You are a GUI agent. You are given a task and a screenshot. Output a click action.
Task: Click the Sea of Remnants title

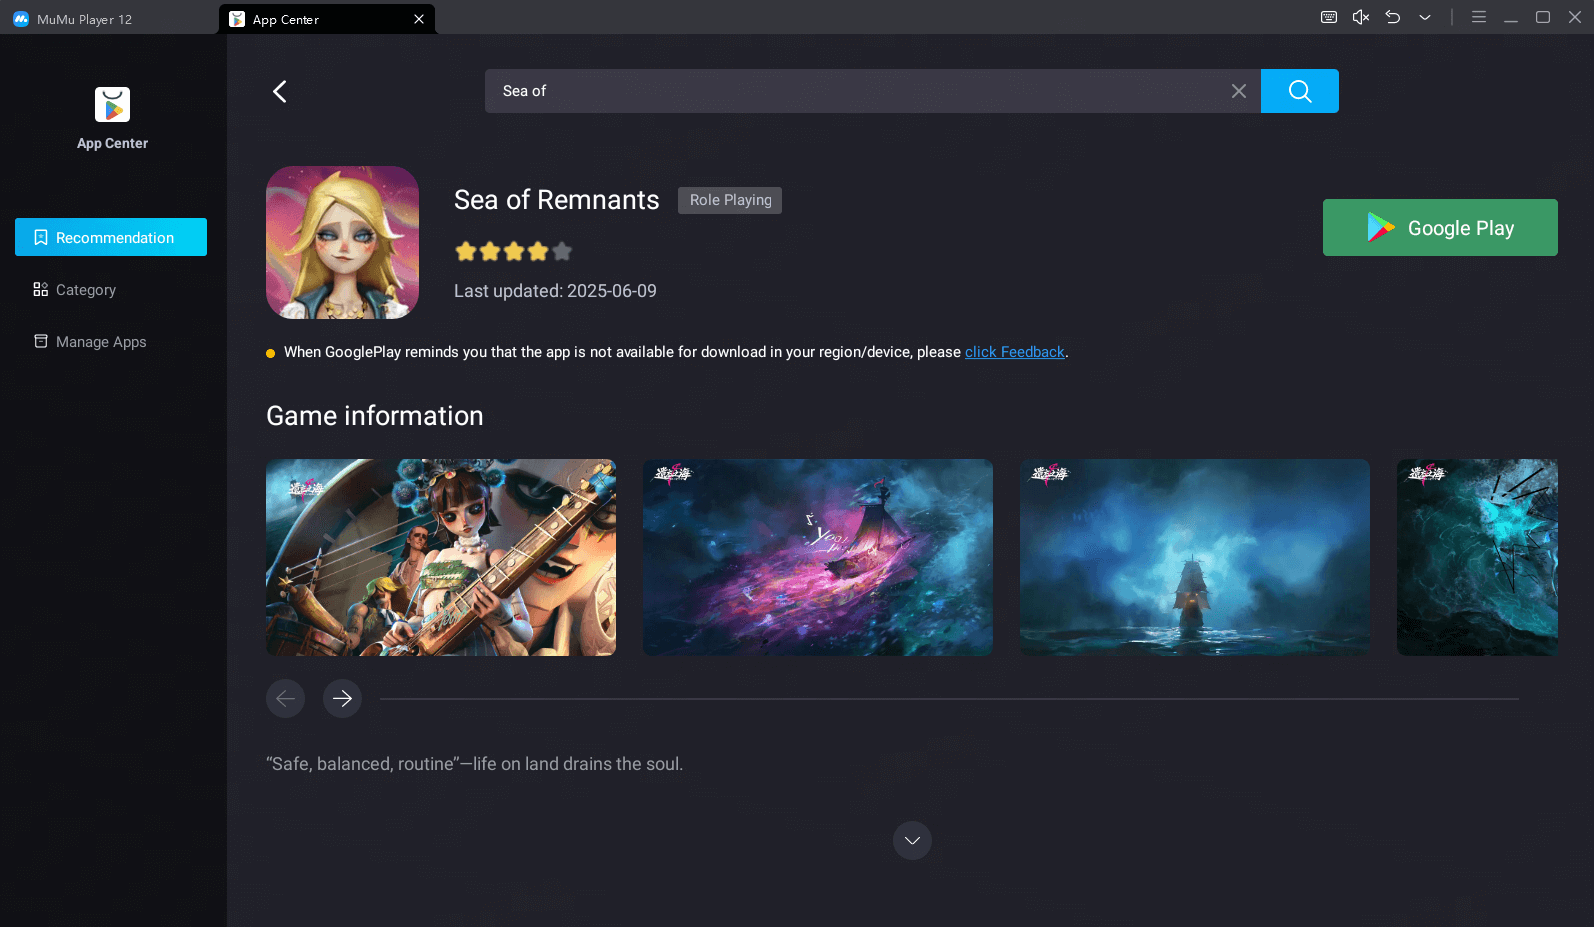pos(556,200)
